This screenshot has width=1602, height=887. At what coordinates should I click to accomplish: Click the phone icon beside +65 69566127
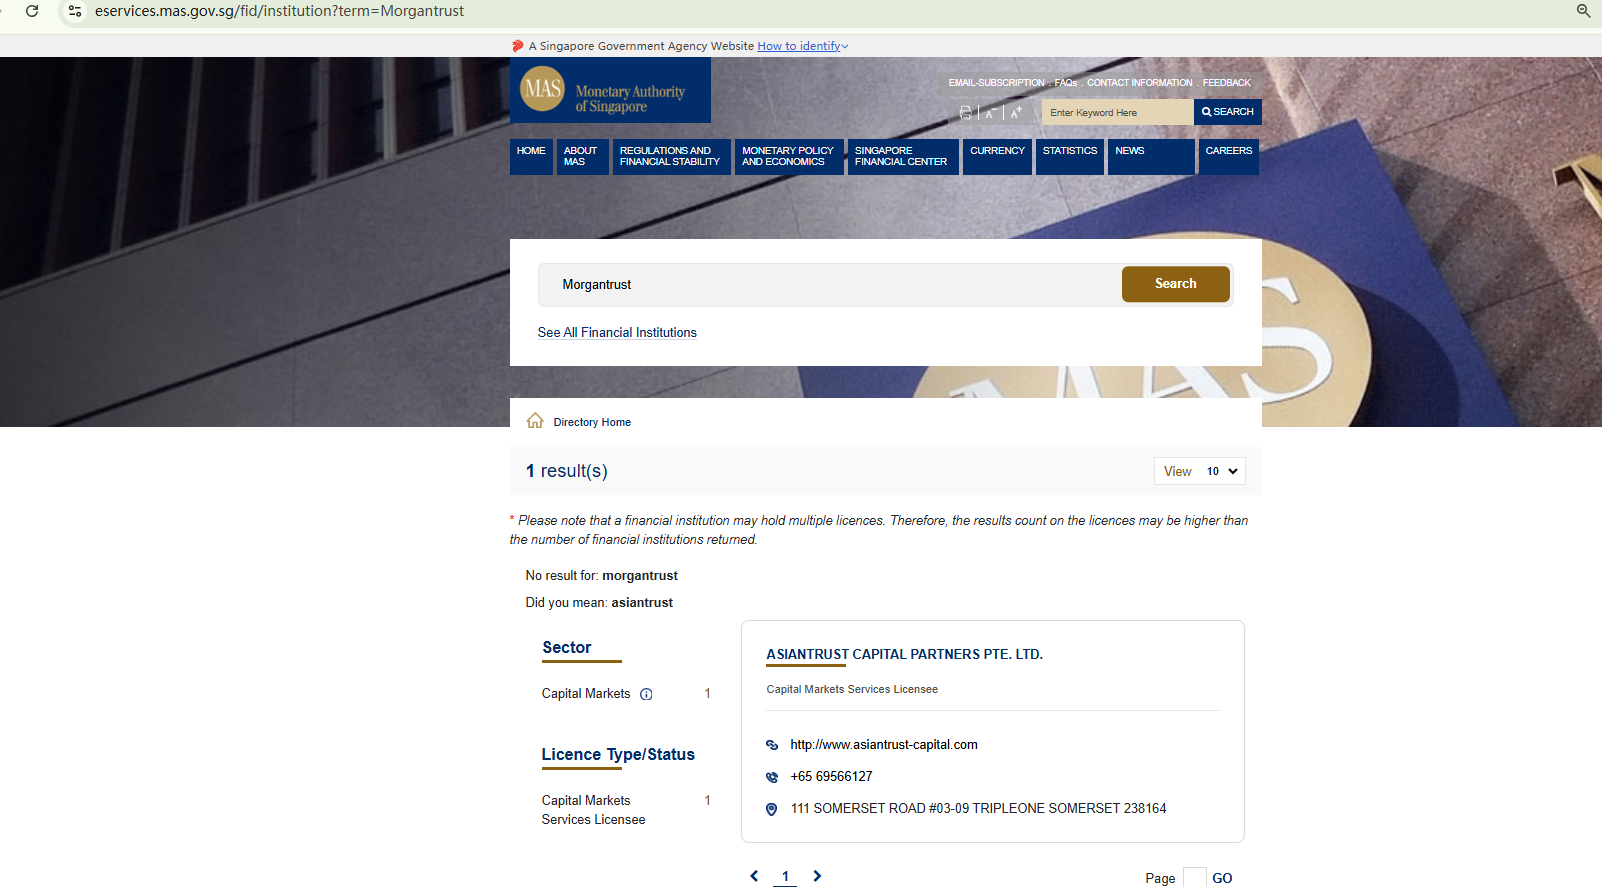[772, 777]
